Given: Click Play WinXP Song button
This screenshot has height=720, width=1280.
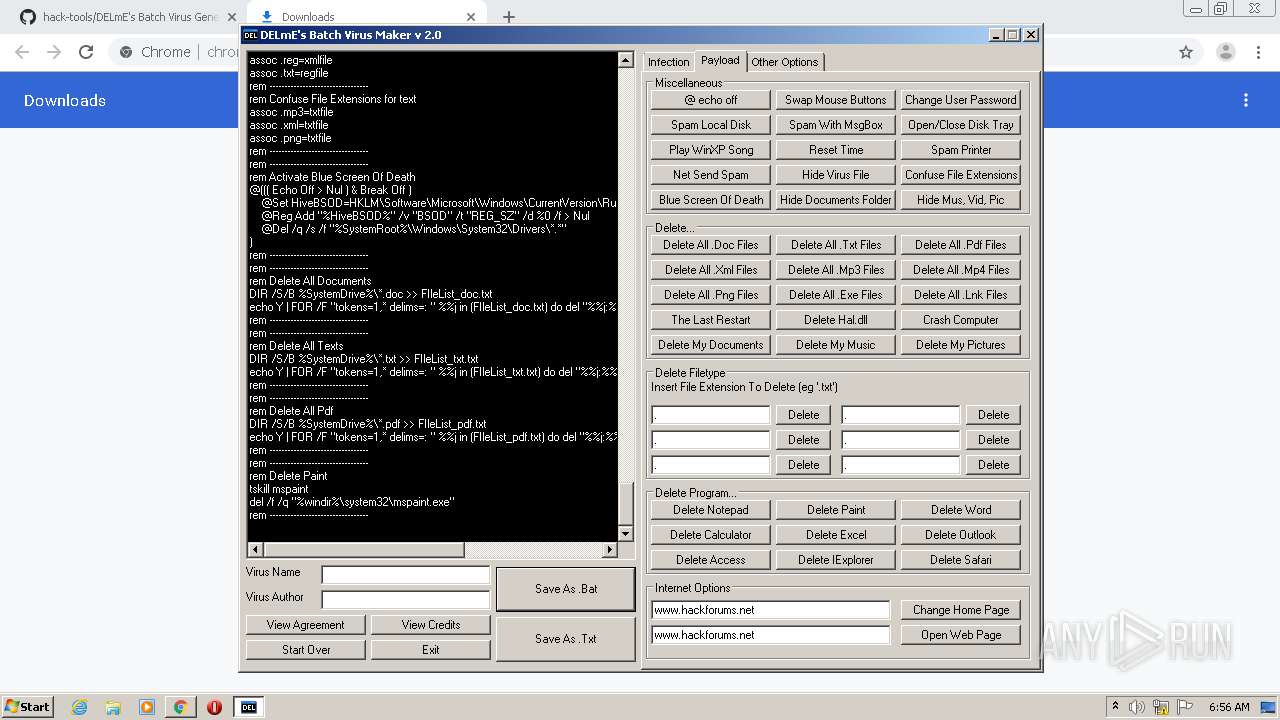Looking at the screenshot, I should [711, 150].
